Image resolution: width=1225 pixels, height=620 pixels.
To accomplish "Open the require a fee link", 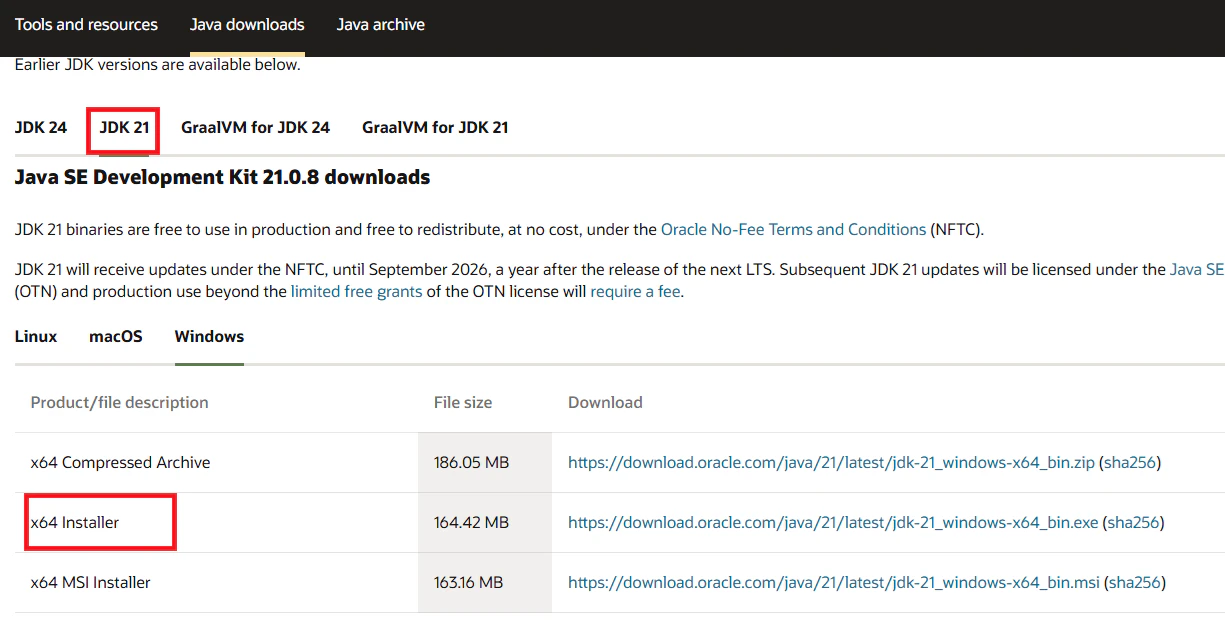I will click(635, 292).
